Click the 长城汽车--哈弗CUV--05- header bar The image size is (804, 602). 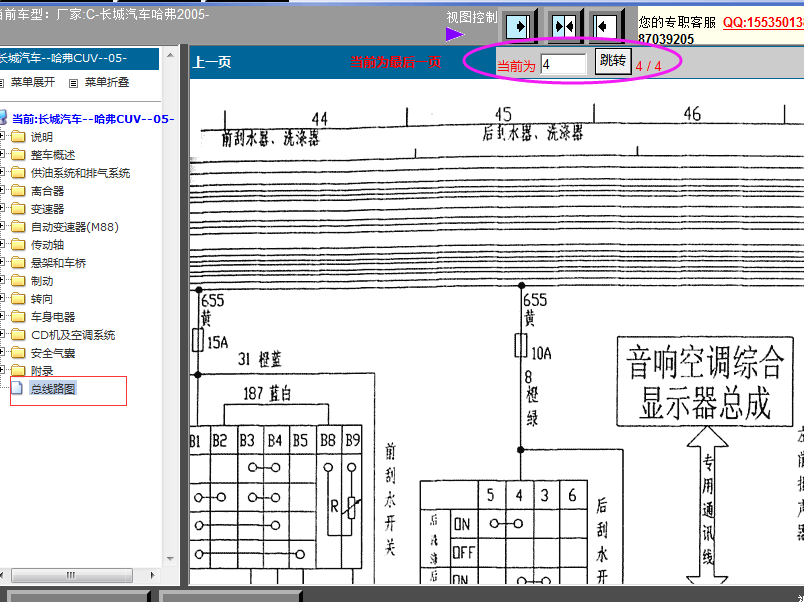pos(79,58)
